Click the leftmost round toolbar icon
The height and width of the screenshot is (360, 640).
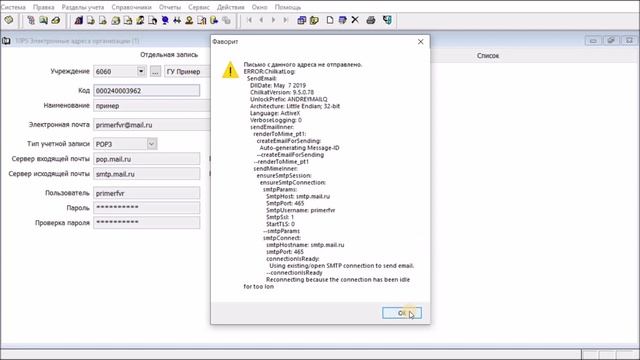9,20
